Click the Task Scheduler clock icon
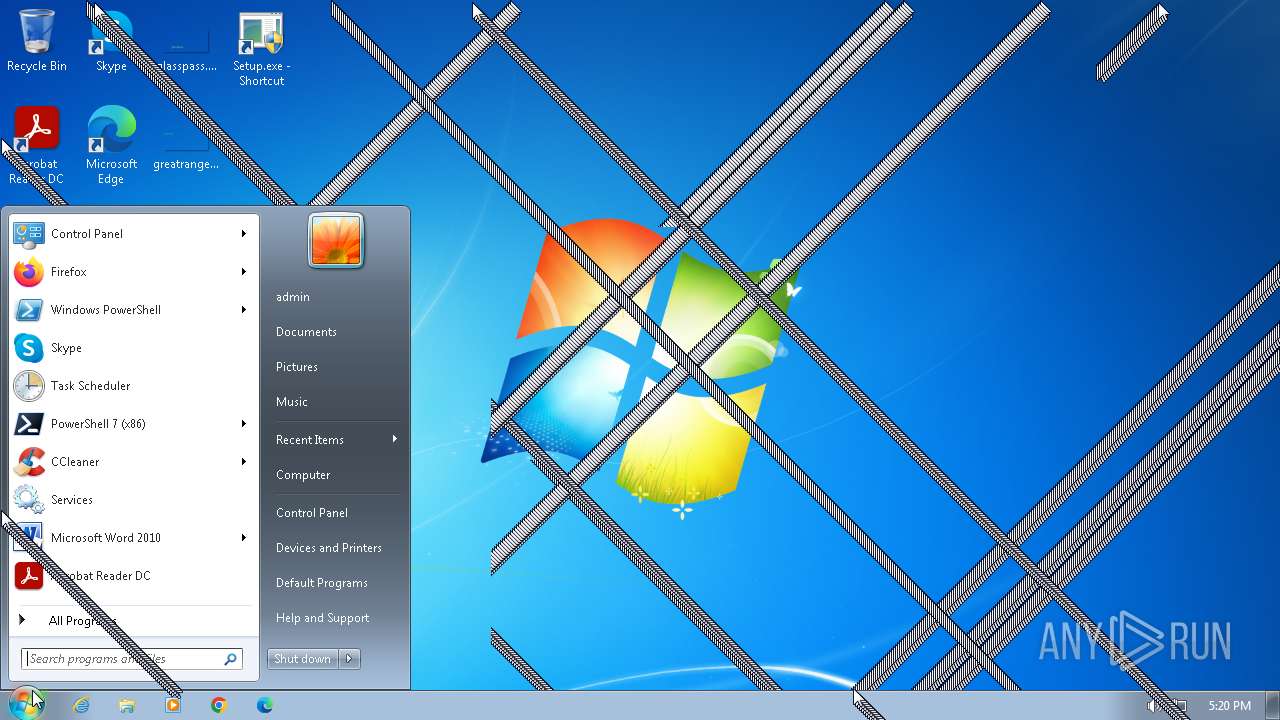Image resolution: width=1280 pixels, height=720 pixels. pos(29,386)
